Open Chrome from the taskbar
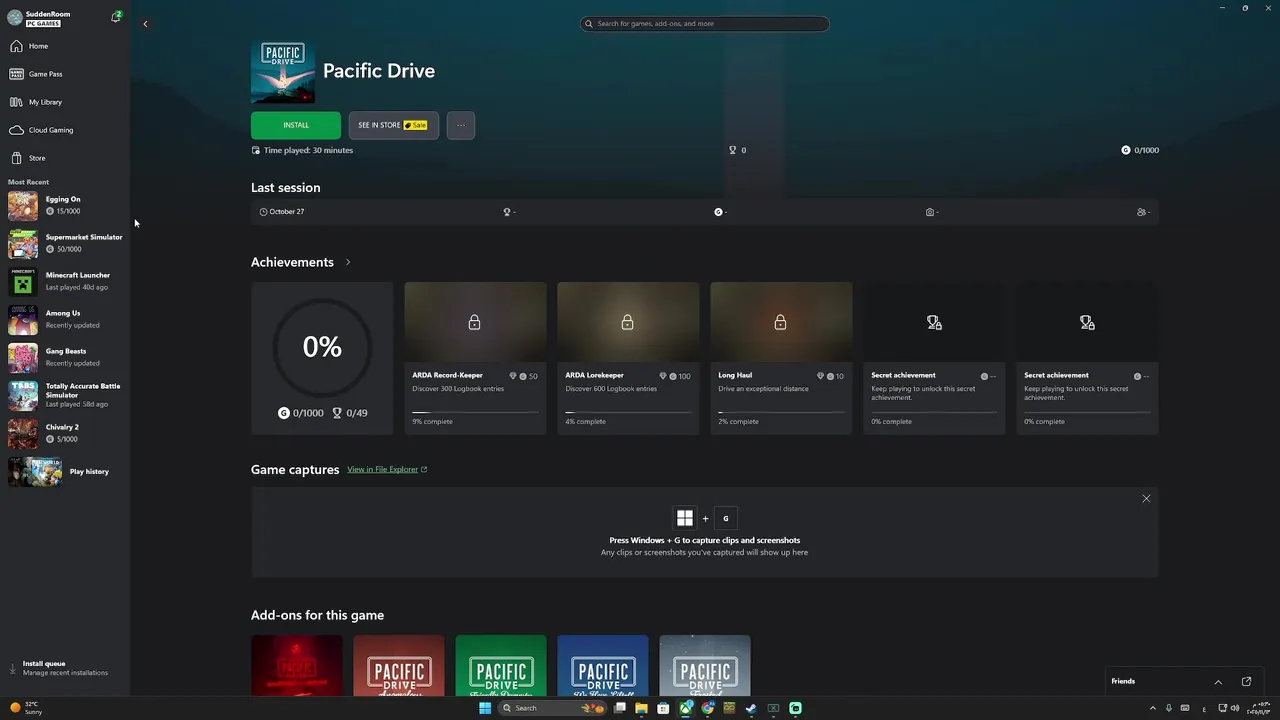 [708, 708]
